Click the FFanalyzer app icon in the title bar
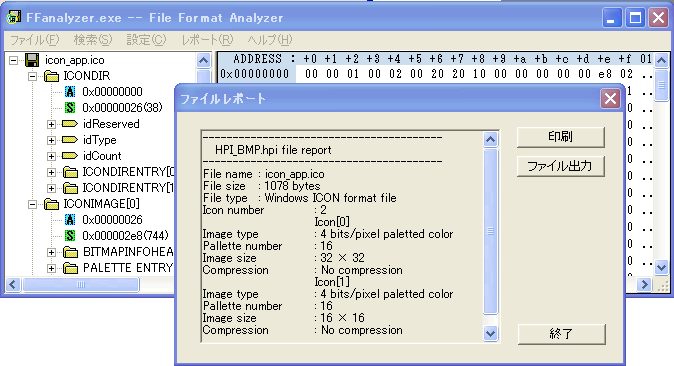Image resolution: width=674 pixels, height=366 pixels. pyautogui.click(x=14, y=18)
